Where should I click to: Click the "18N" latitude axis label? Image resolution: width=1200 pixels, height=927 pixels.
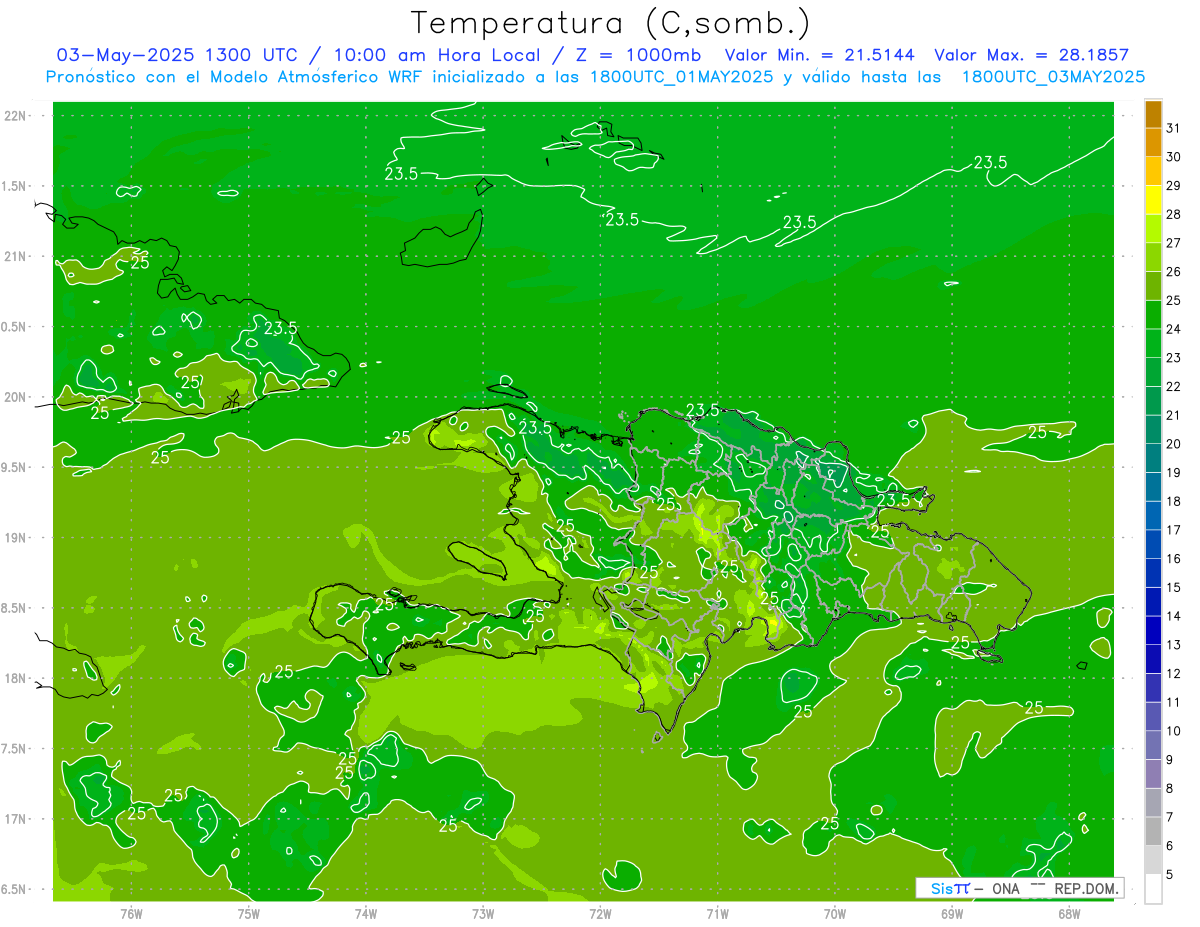pyautogui.click(x=17, y=678)
